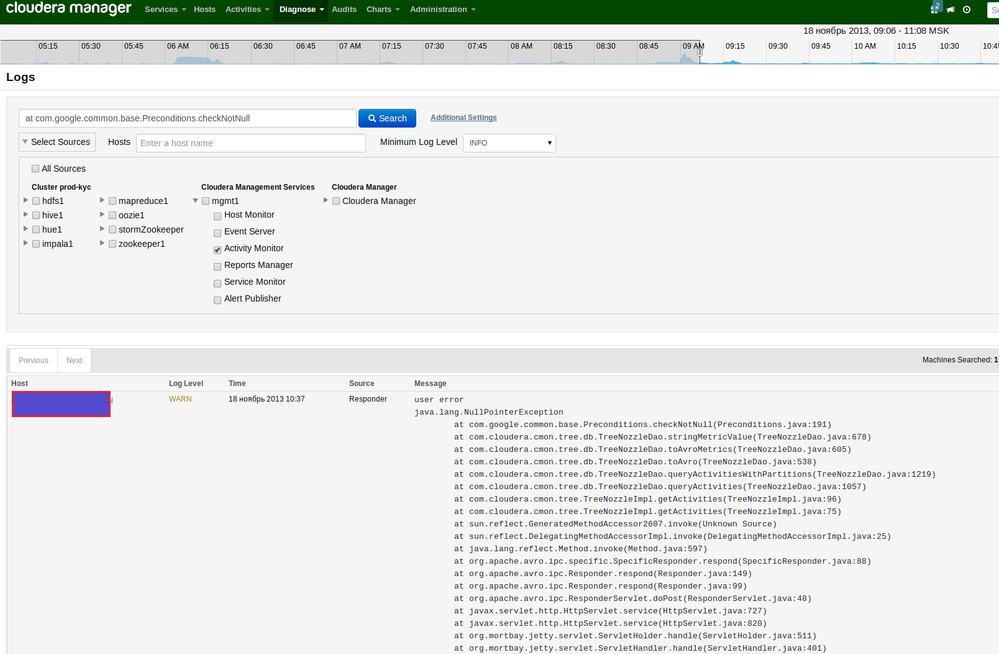Screen dimensions: 999x654
Task: Open the running commands indicator with badge 2
Action: [935, 9]
